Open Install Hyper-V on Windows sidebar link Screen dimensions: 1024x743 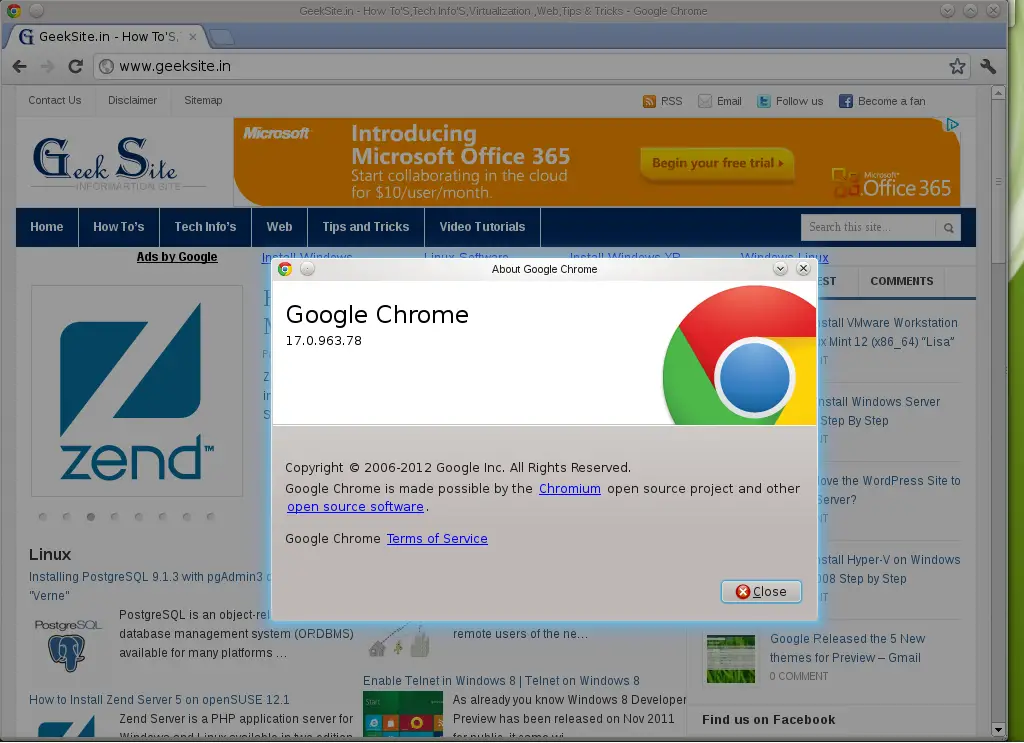(889, 569)
